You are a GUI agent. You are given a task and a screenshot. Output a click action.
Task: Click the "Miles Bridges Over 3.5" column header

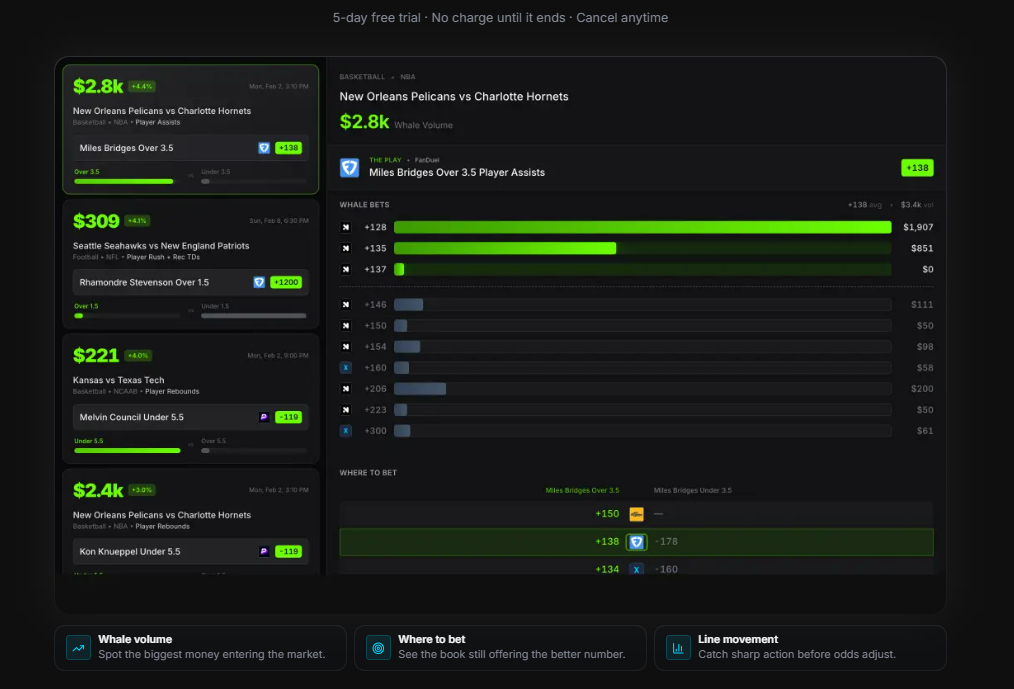tap(582, 490)
